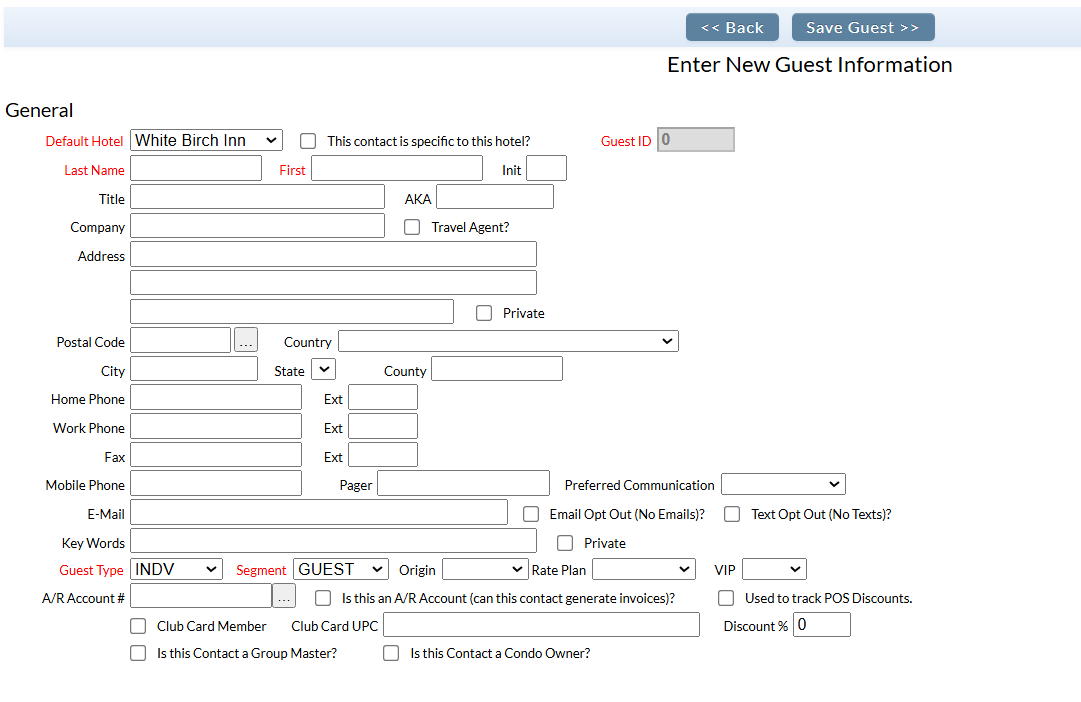Focus the E-Mail text field
The height and width of the screenshot is (702, 1081).
coord(319,513)
